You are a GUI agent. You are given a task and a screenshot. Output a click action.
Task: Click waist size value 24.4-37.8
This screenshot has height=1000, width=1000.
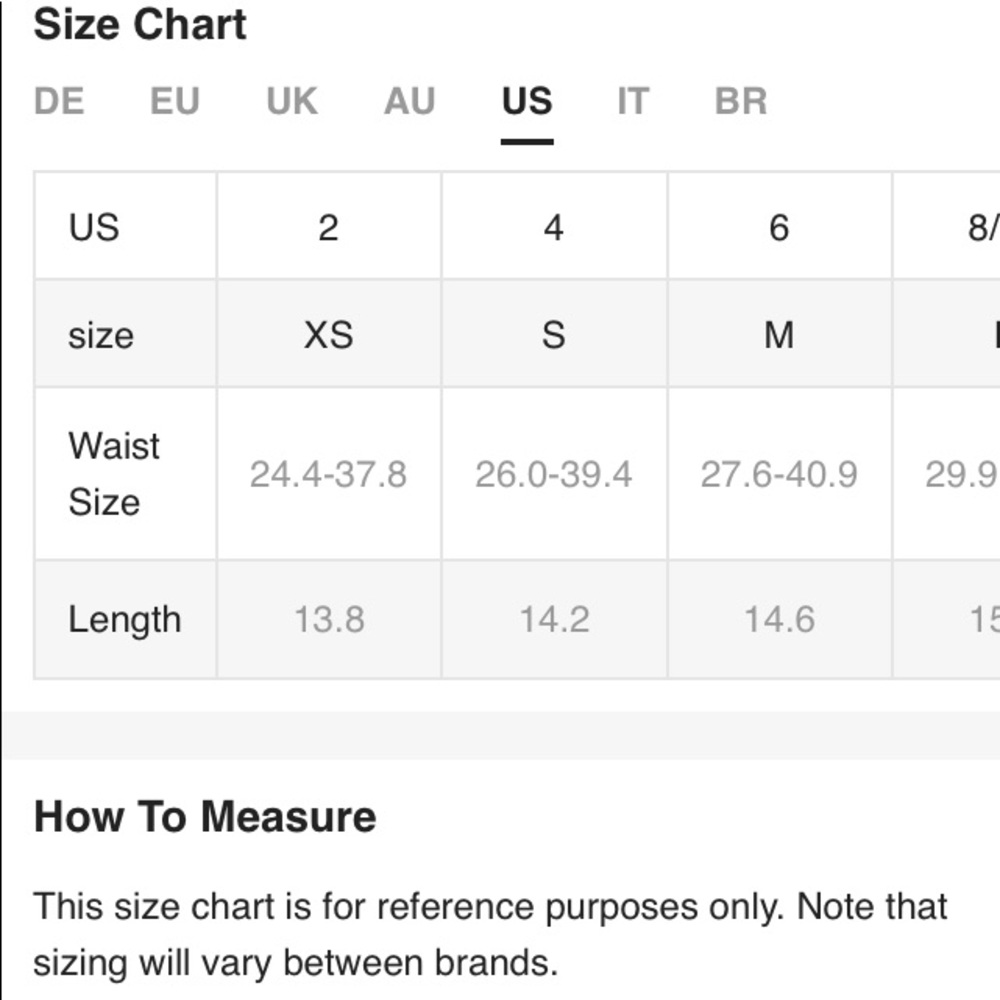[x=328, y=474]
